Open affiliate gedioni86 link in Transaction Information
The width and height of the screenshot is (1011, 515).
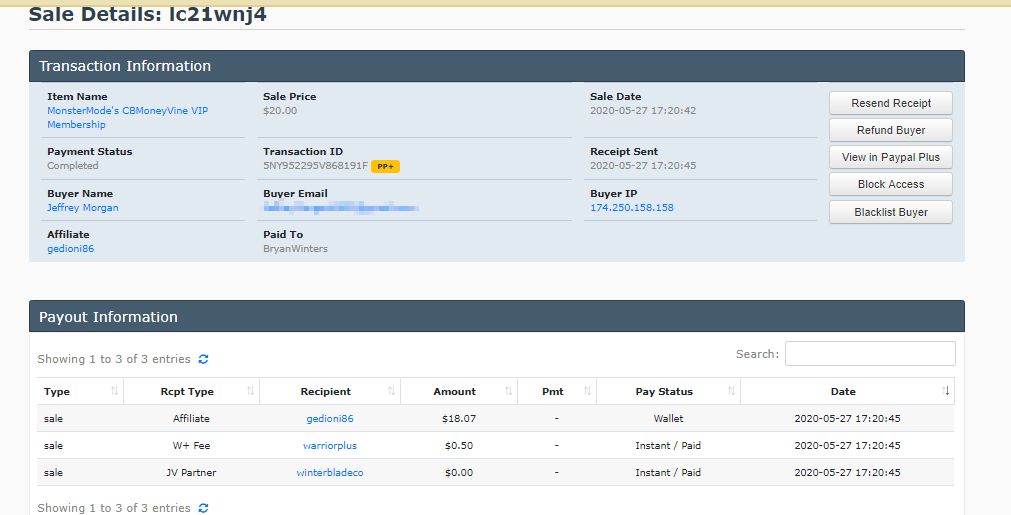click(x=70, y=249)
